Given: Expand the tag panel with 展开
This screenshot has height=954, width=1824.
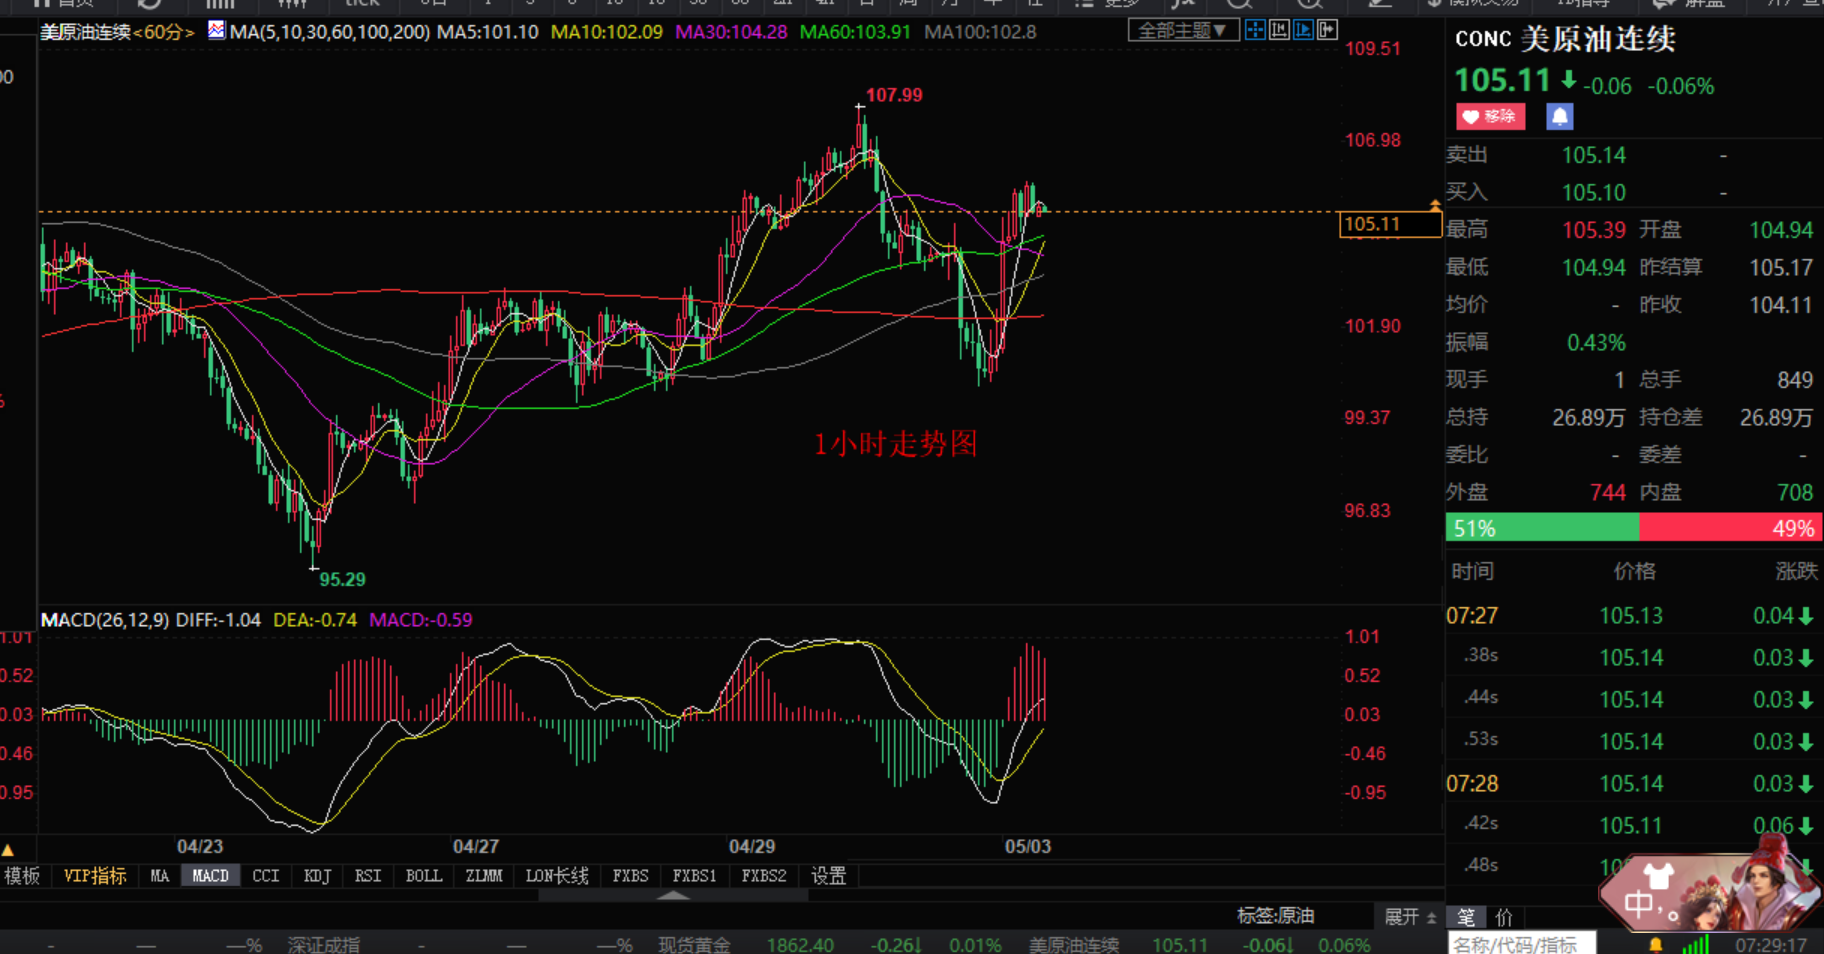Looking at the screenshot, I should [x=1409, y=917].
